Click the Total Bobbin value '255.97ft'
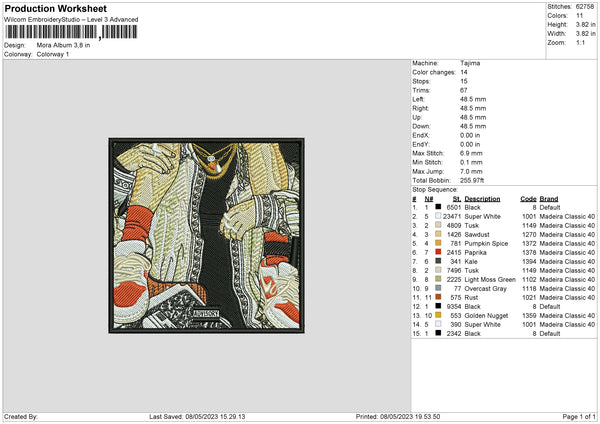 click(472, 180)
